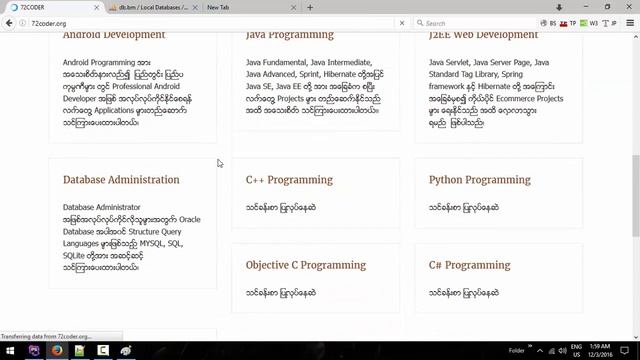Click the Database Administration description paragraph
640x360 pixels.
[x=131, y=238]
